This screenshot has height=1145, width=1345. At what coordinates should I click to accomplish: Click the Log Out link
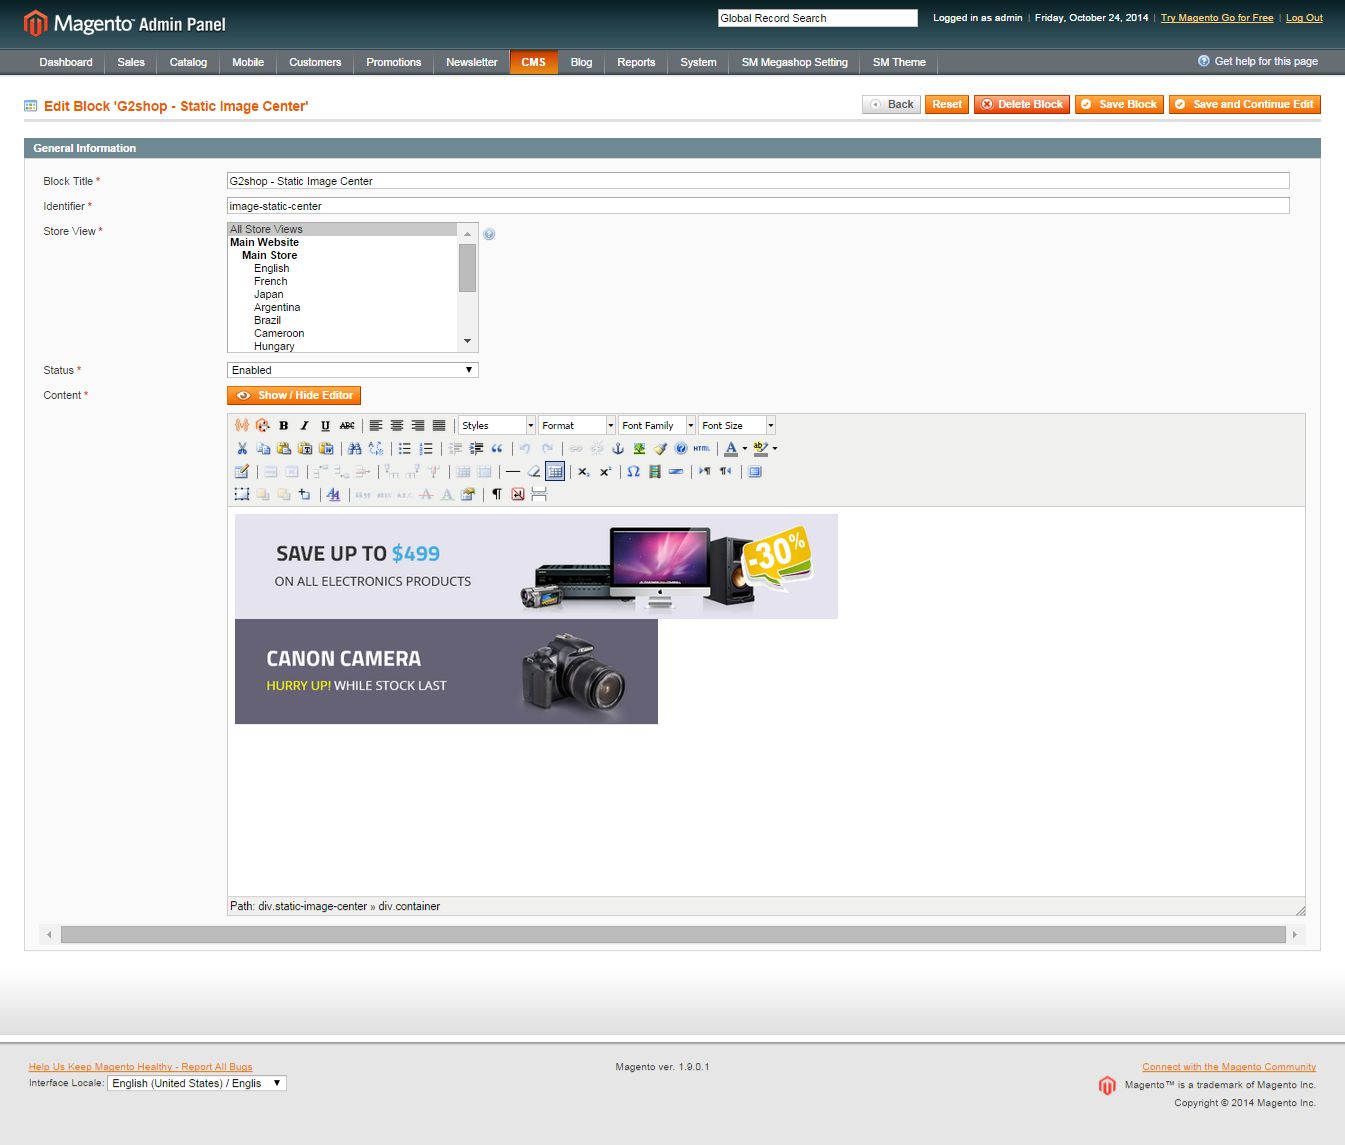1304,18
